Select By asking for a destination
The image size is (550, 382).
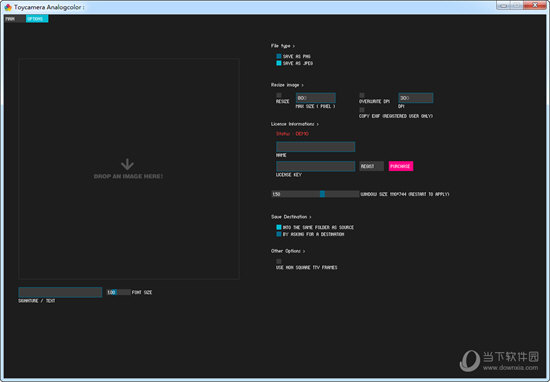(279, 234)
